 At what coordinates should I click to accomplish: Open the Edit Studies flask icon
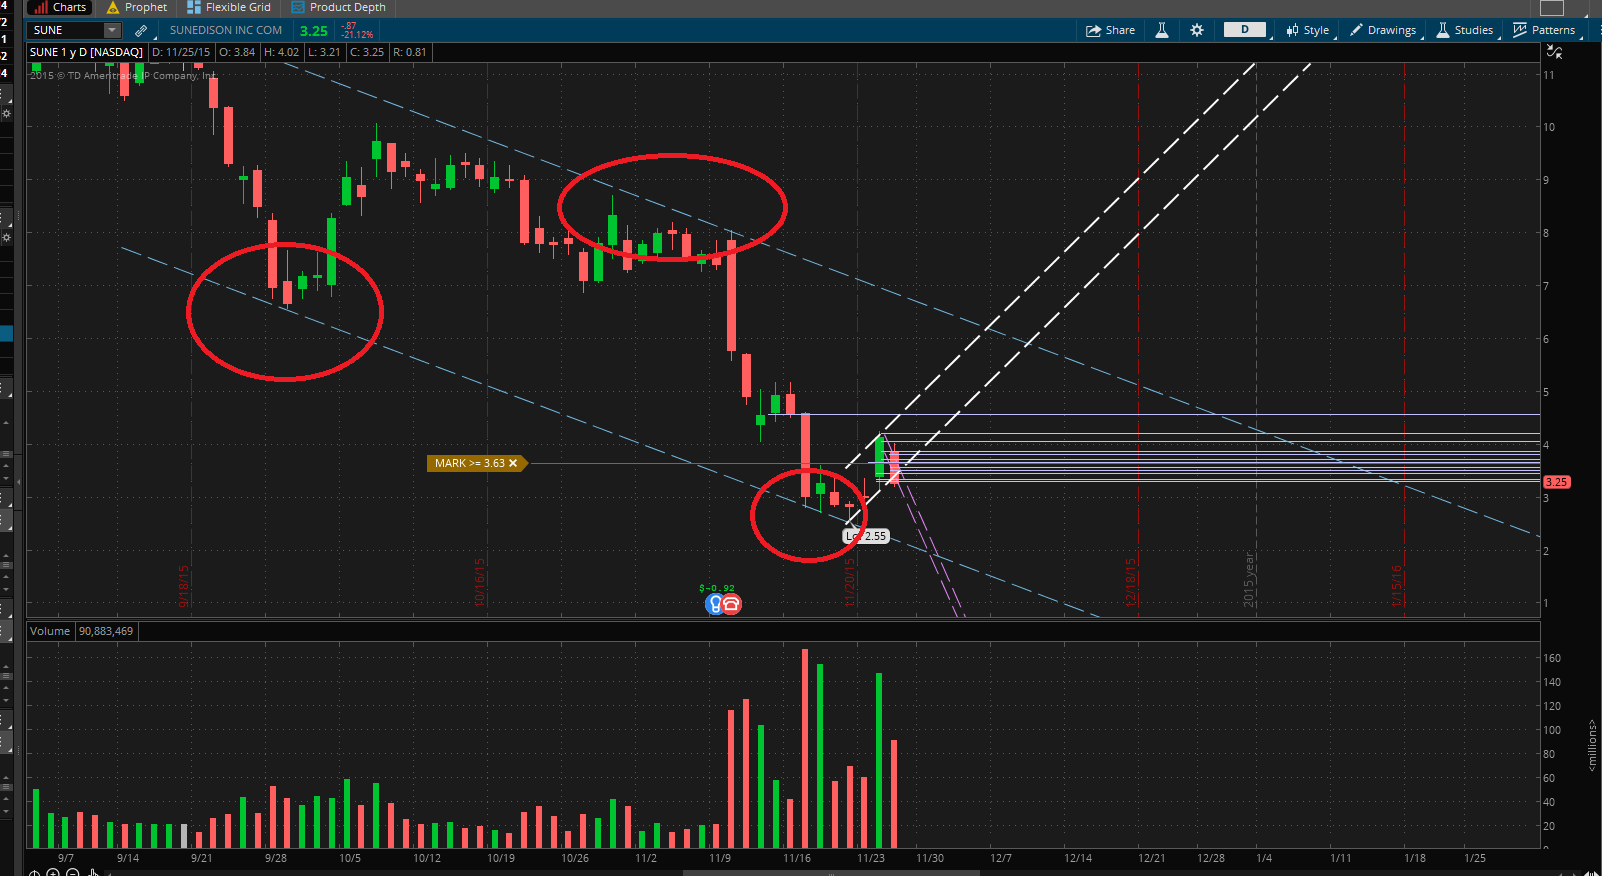[1162, 30]
